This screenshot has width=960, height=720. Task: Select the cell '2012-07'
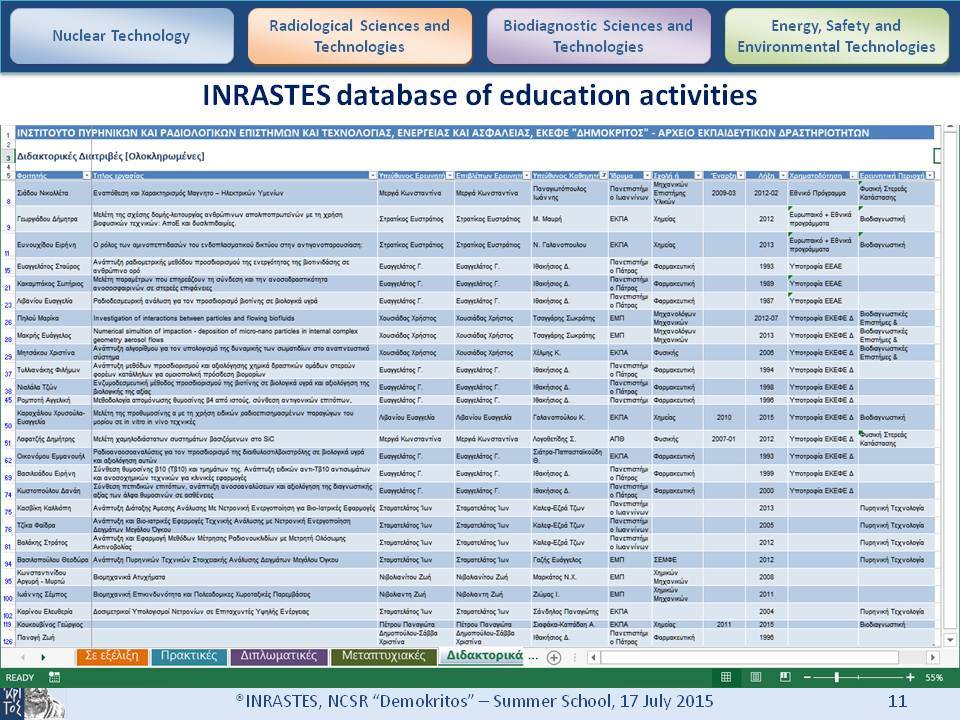(x=767, y=318)
